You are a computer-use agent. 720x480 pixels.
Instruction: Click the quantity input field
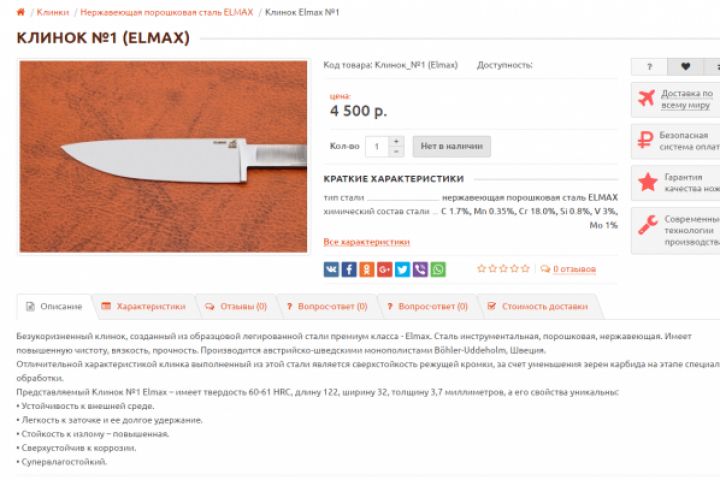[x=377, y=147]
